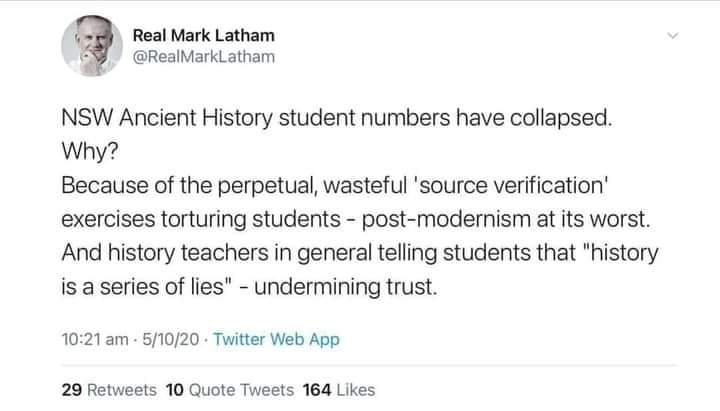Click the word "perpetual" in the tweet
The height and width of the screenshot is (411, 720).
point(275,185)
